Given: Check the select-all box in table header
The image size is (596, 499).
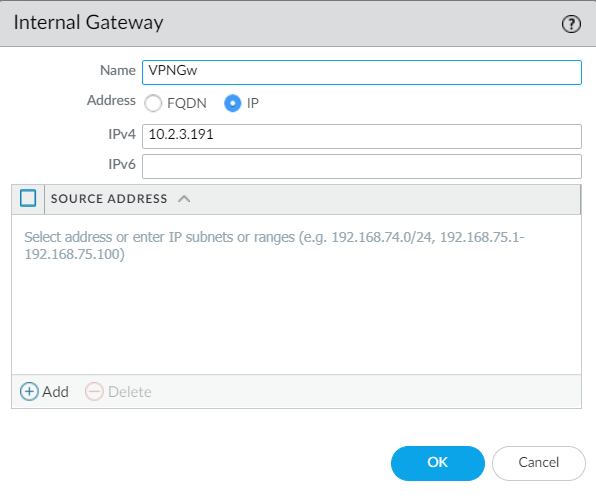Looking at the screenshot, I should [x=28, y=198].
